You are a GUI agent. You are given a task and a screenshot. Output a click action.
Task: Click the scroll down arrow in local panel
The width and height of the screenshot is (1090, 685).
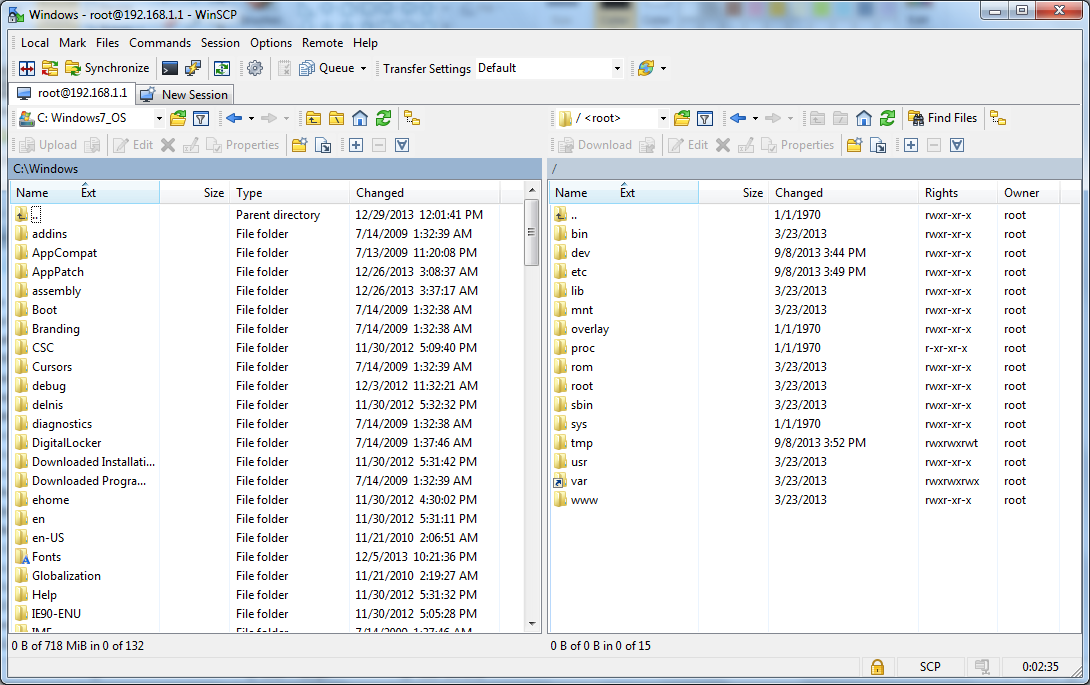pos(532,624)
